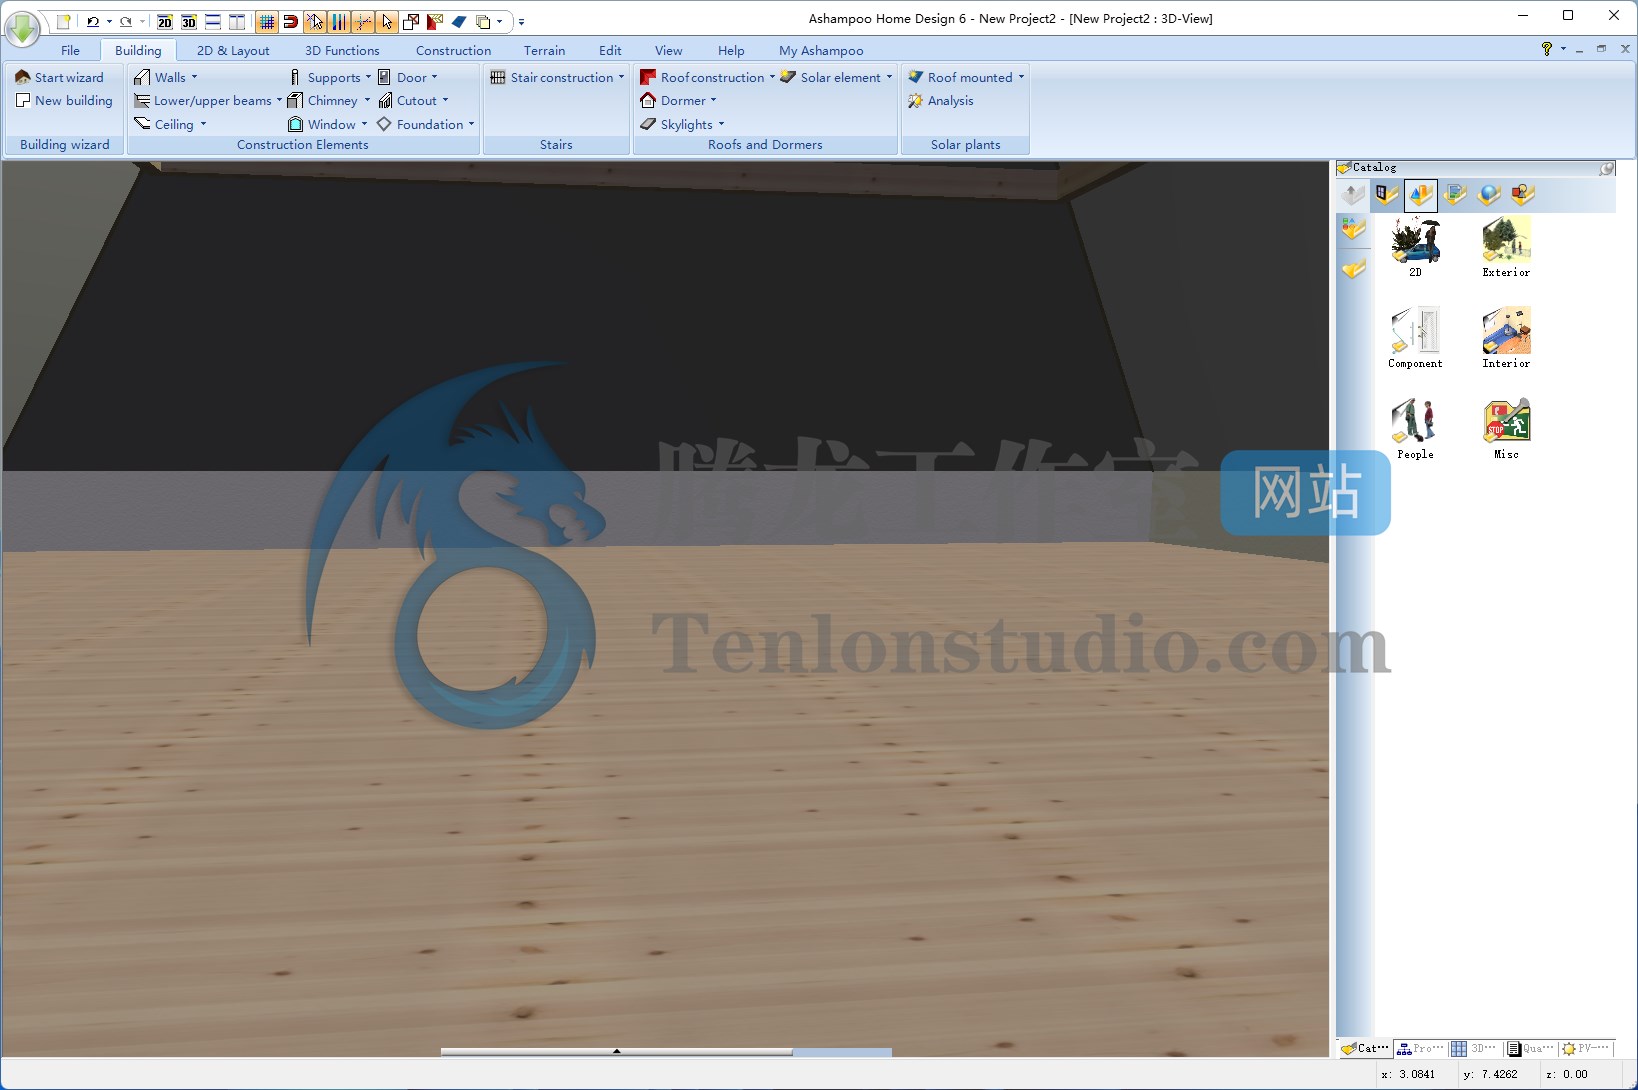The width and height of the screenshot is (1638, 1090).
Task: Switch to the 3D Functions tab
Action: pyautogui.click(x=342, y=50)
